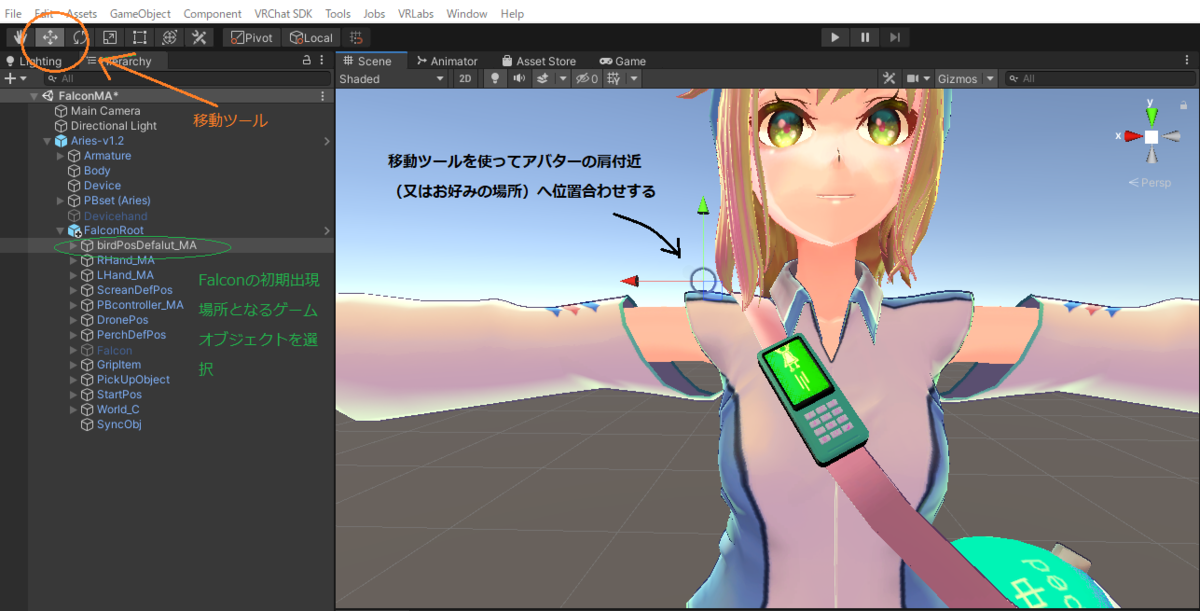Expand PBset (Aries) object

(x=60, y=200)
